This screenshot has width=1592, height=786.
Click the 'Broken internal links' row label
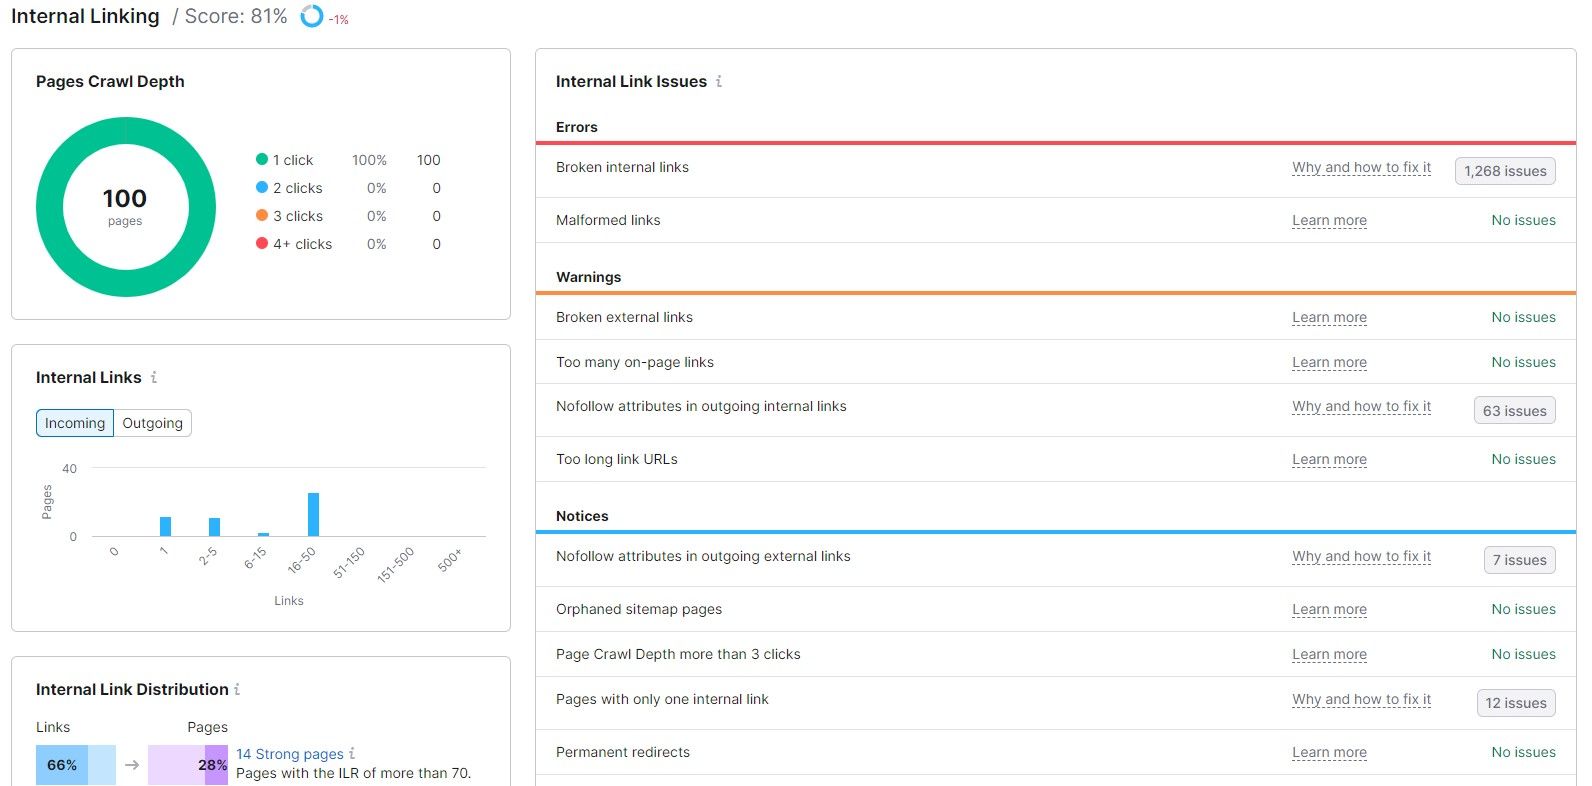point(622,167)
